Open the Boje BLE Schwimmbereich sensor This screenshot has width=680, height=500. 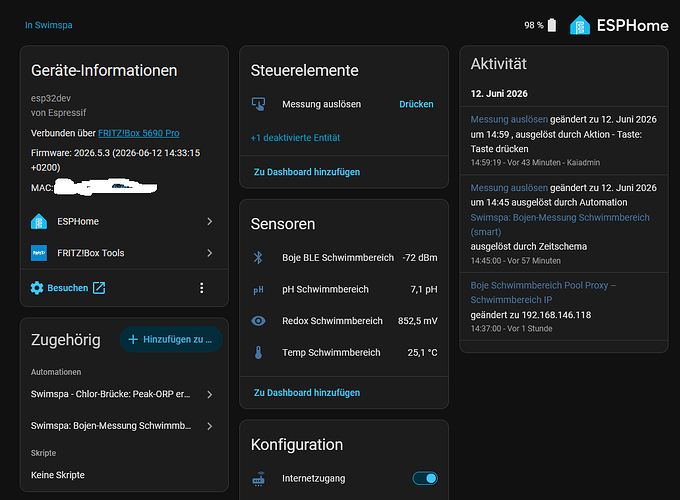338,258
